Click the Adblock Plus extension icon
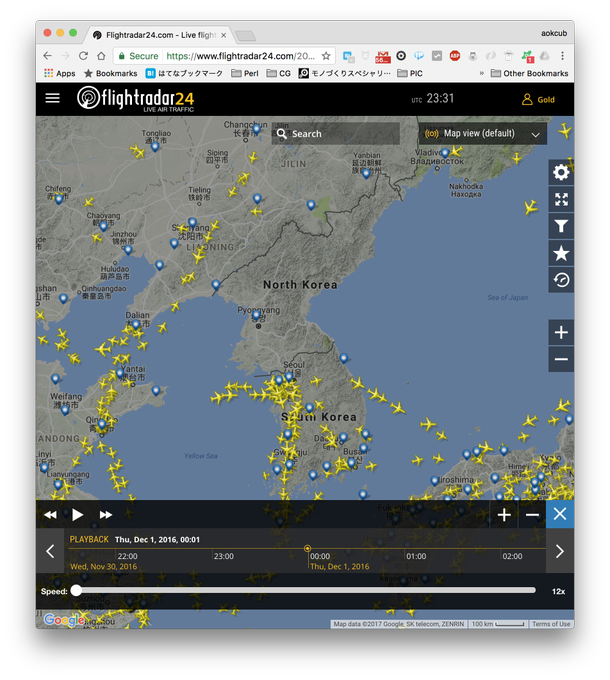 (454, 56)
